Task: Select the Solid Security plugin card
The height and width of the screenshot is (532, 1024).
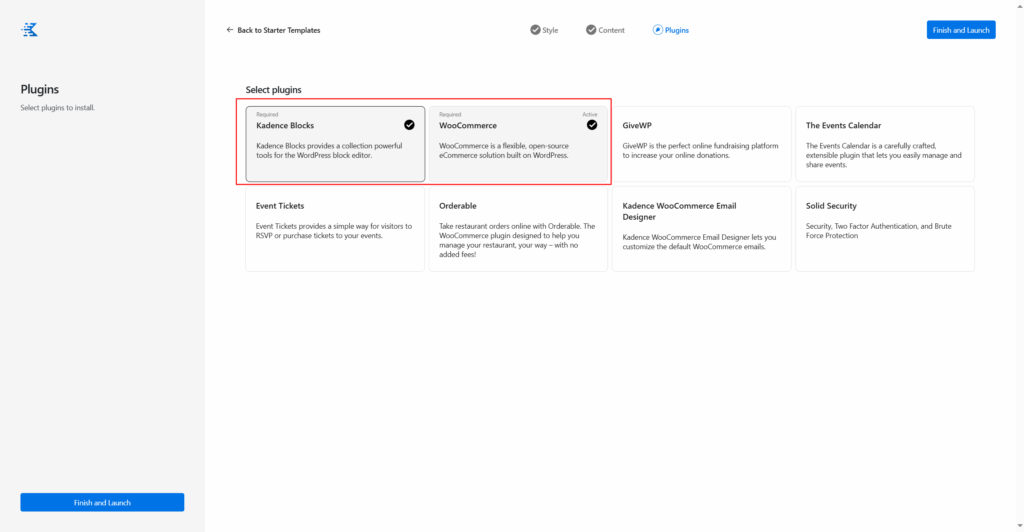Action: click(x=884, y=229)
